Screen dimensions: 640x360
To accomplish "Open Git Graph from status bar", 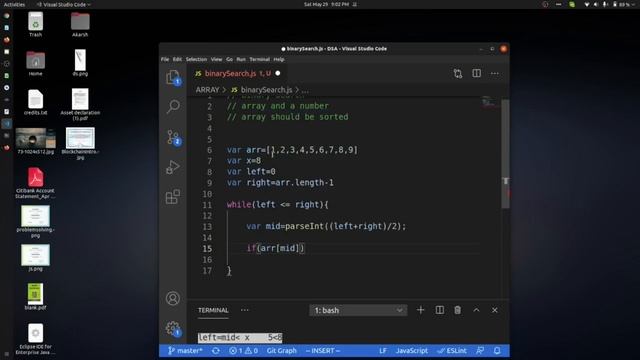I will click(281, 351).
